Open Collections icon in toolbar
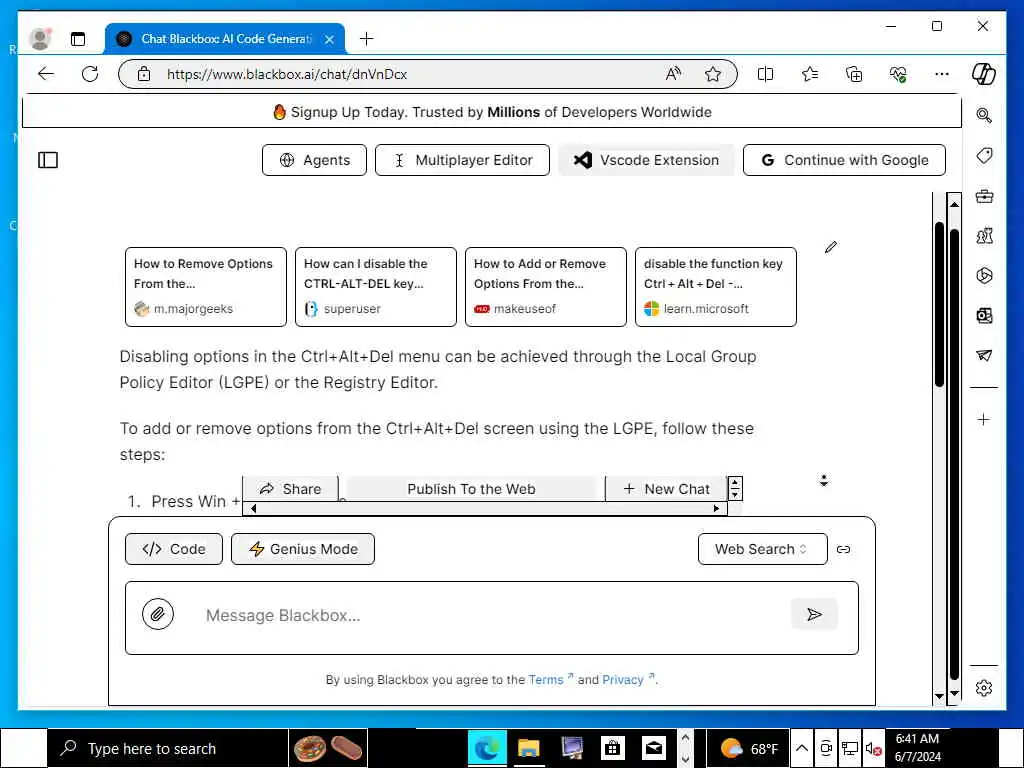This screenshot has width=1024, height=768. tap(854, 74)
